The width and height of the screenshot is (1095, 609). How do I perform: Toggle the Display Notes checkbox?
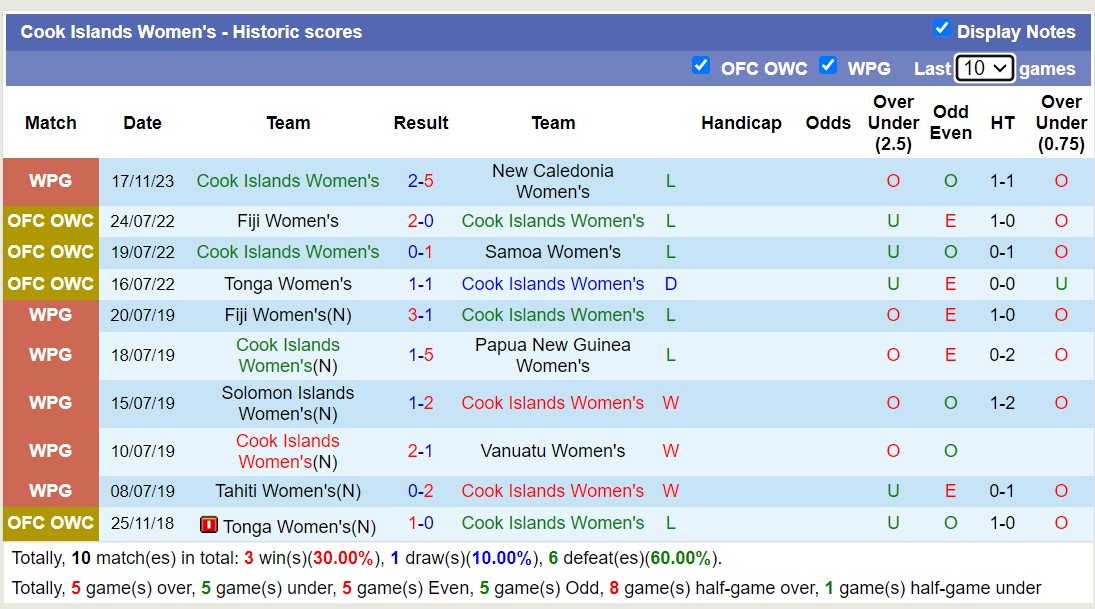941,29
